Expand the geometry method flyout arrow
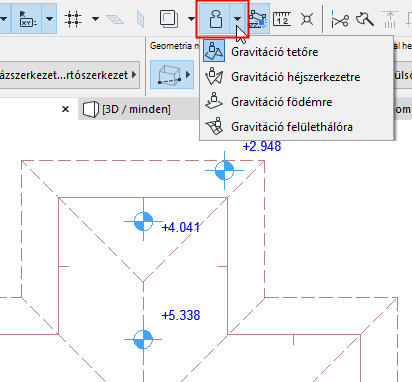The image size is (412, 382). pyautogui.click(x=188, y=74)
